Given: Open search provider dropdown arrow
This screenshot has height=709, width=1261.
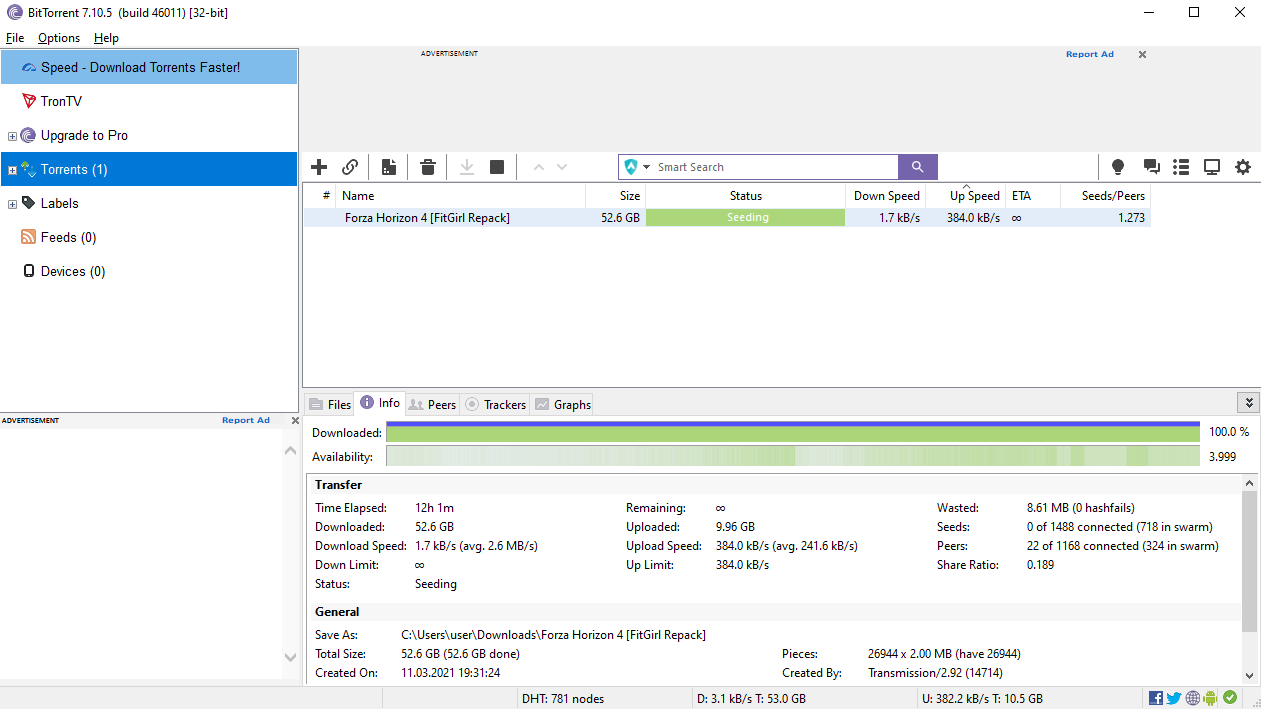Looking at the screenshot, I should tap(647, 167).
